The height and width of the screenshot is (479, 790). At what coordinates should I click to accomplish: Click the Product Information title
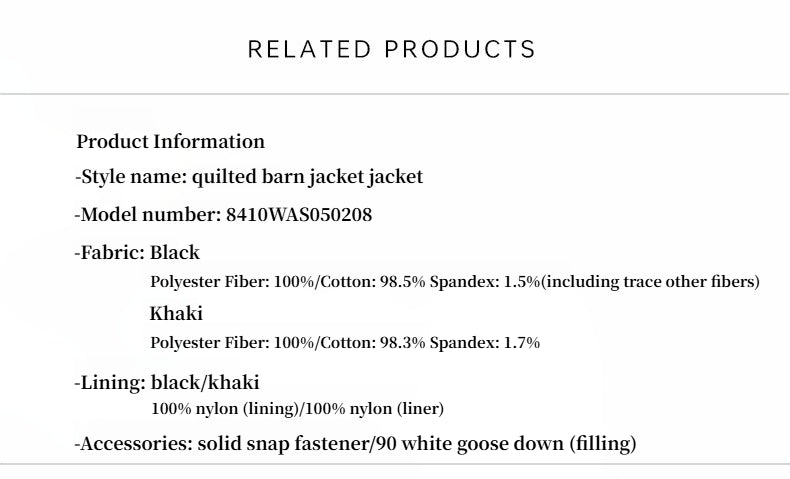(170, 141)
